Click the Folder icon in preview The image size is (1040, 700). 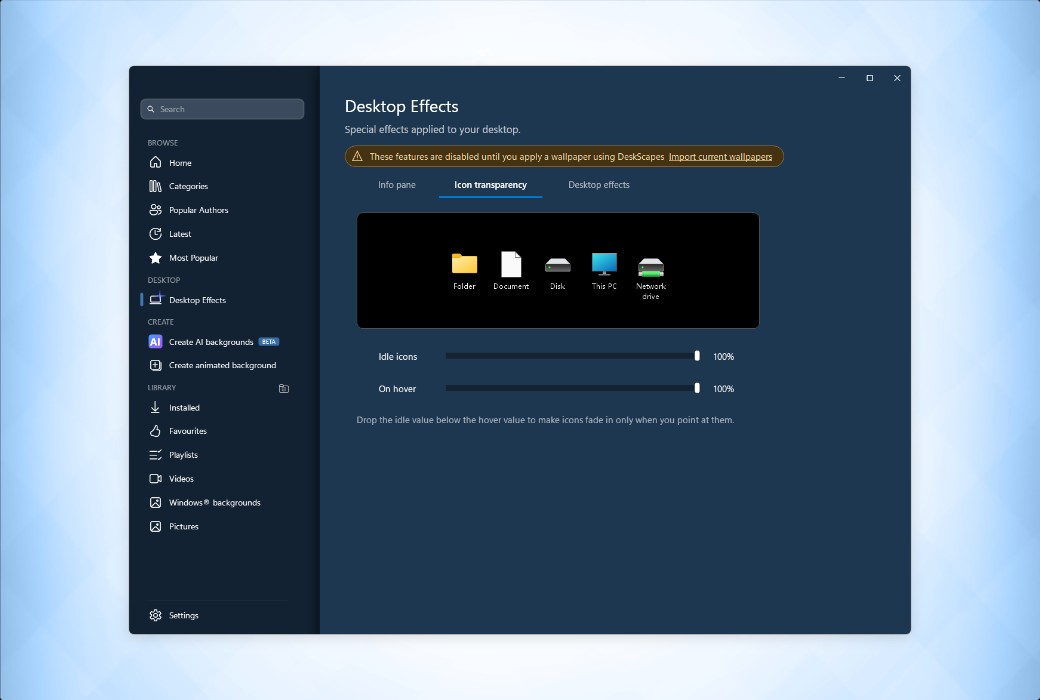tap(464, 263)
